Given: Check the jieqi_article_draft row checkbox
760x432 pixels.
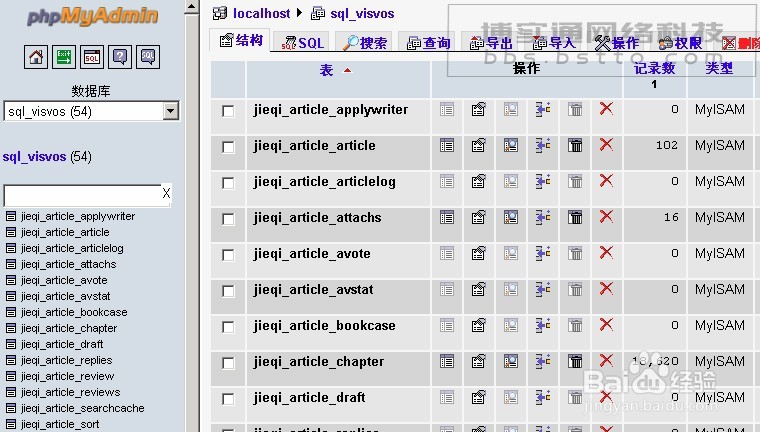Looking at the screenshot, I should 228,399.
